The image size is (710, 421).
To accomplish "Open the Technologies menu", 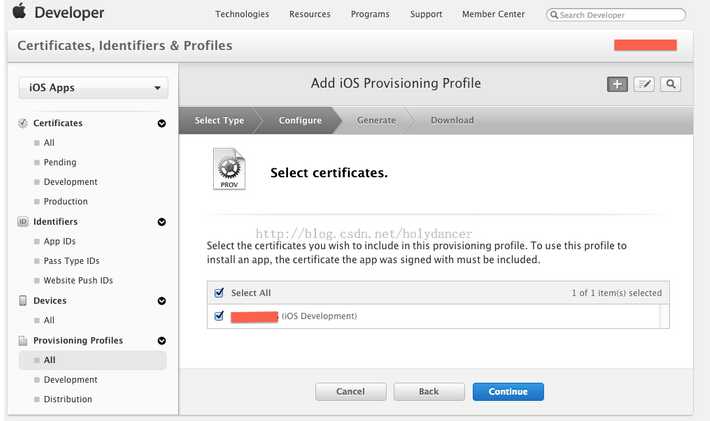I will (242, 14).
